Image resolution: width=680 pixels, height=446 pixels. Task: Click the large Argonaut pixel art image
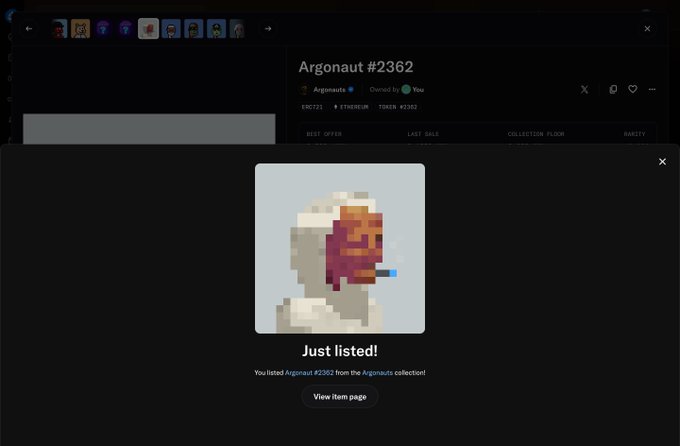(x=340, y=248)
